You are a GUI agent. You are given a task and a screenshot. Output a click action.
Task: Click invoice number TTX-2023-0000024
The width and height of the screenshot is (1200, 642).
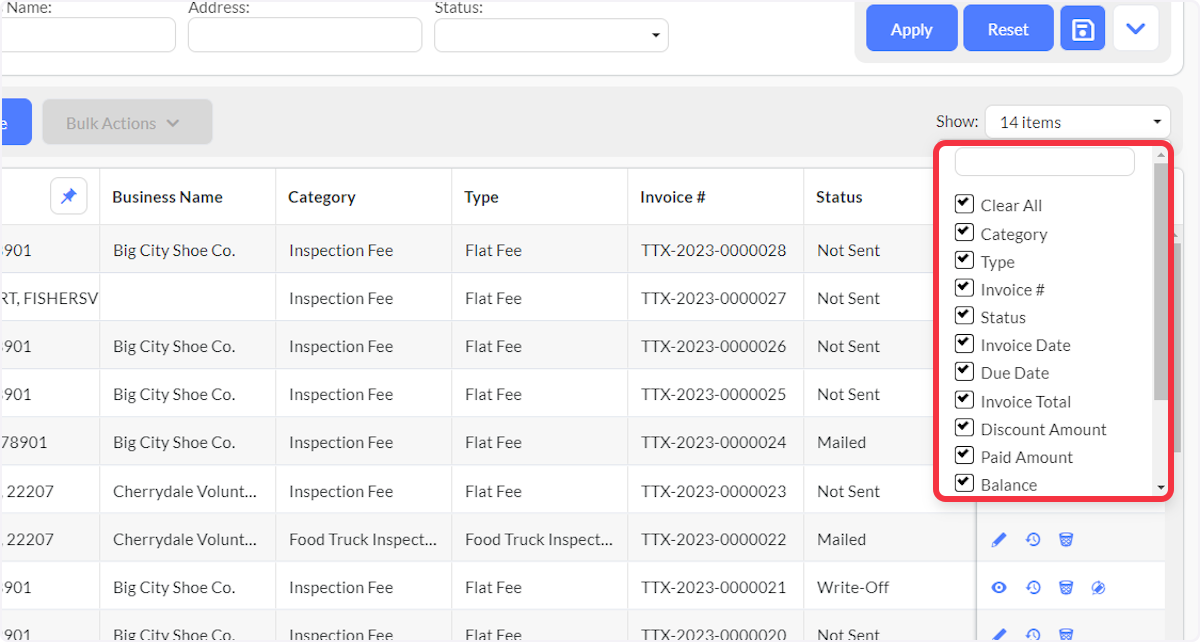pos(714,442)
